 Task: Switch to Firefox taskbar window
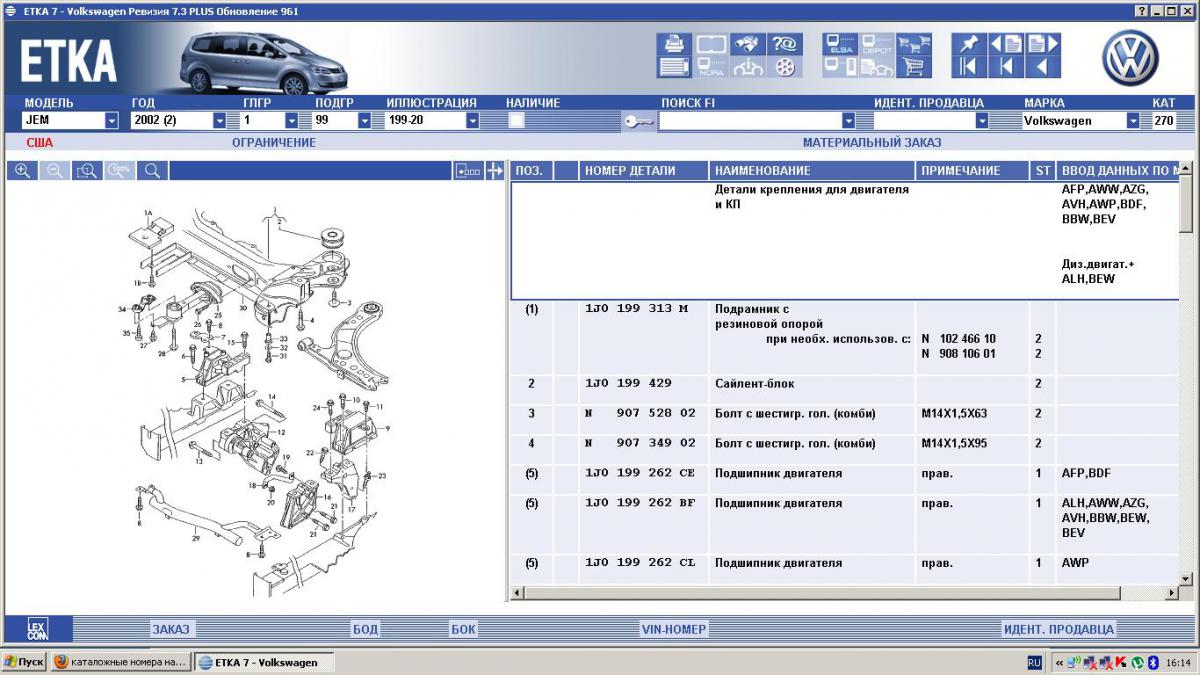120,662
